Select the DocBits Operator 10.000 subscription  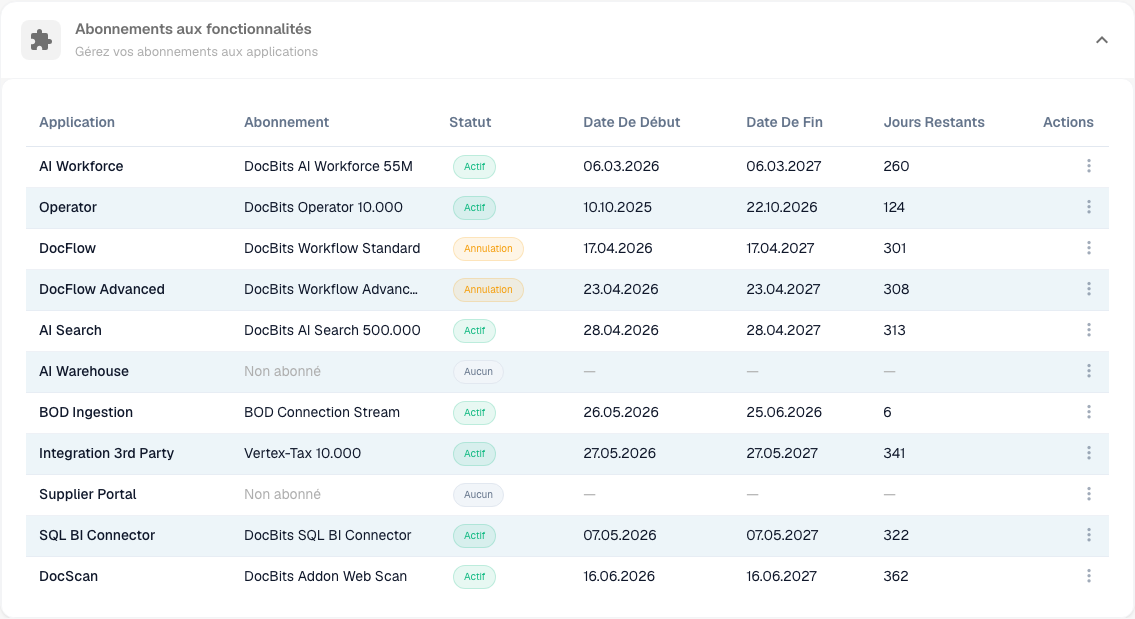coord(324,208)
